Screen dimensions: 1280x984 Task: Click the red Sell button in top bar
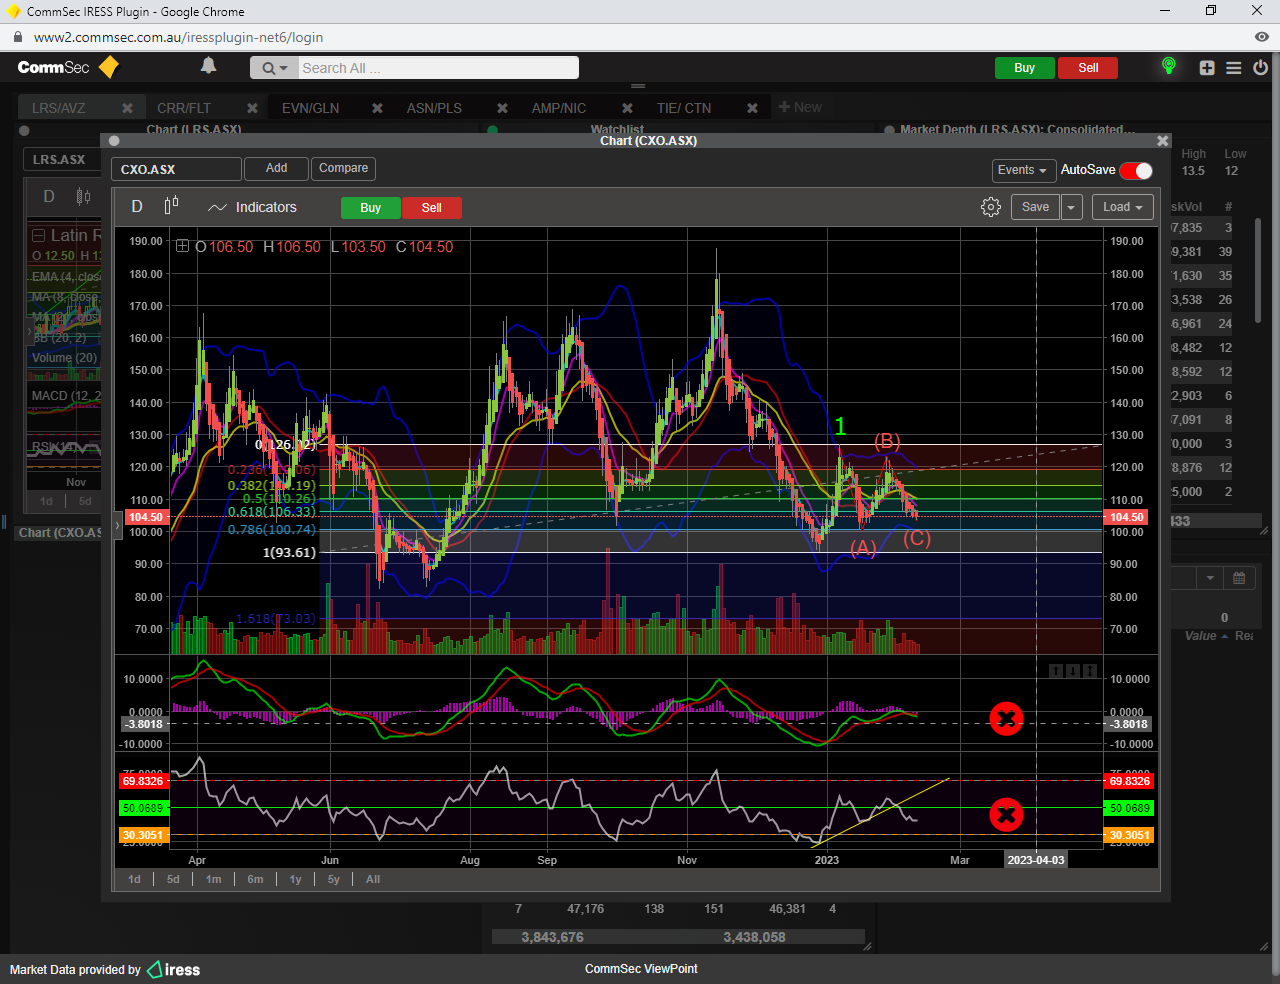coord(1088,68)
